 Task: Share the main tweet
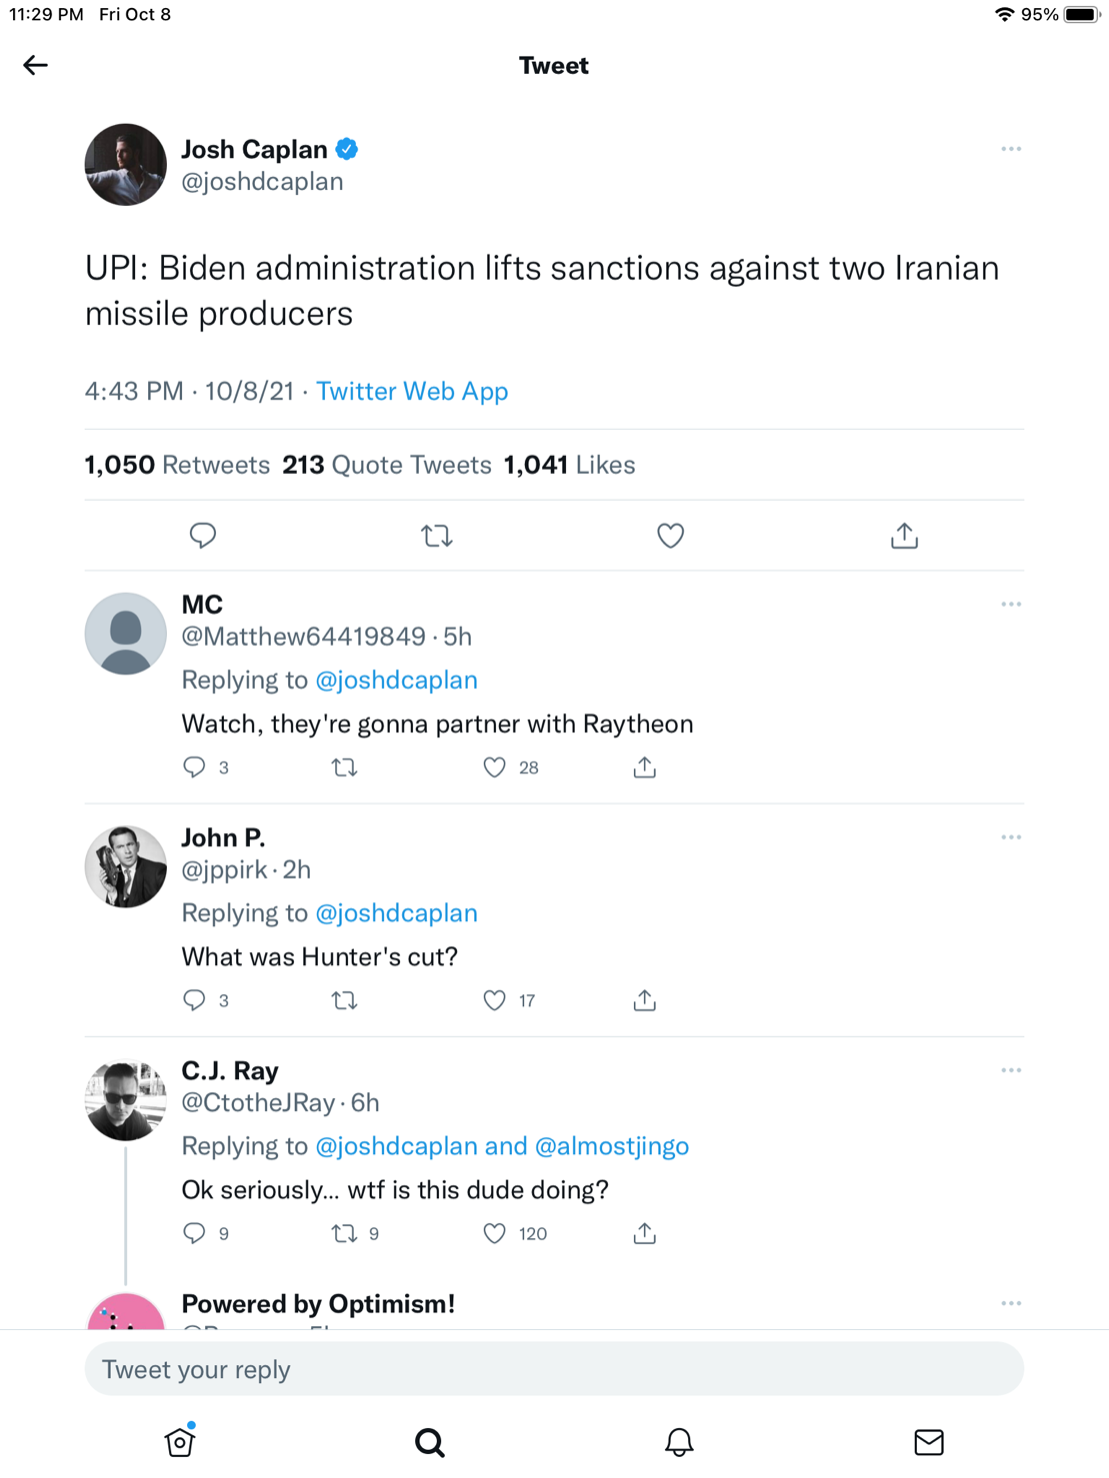pos(904,536)
